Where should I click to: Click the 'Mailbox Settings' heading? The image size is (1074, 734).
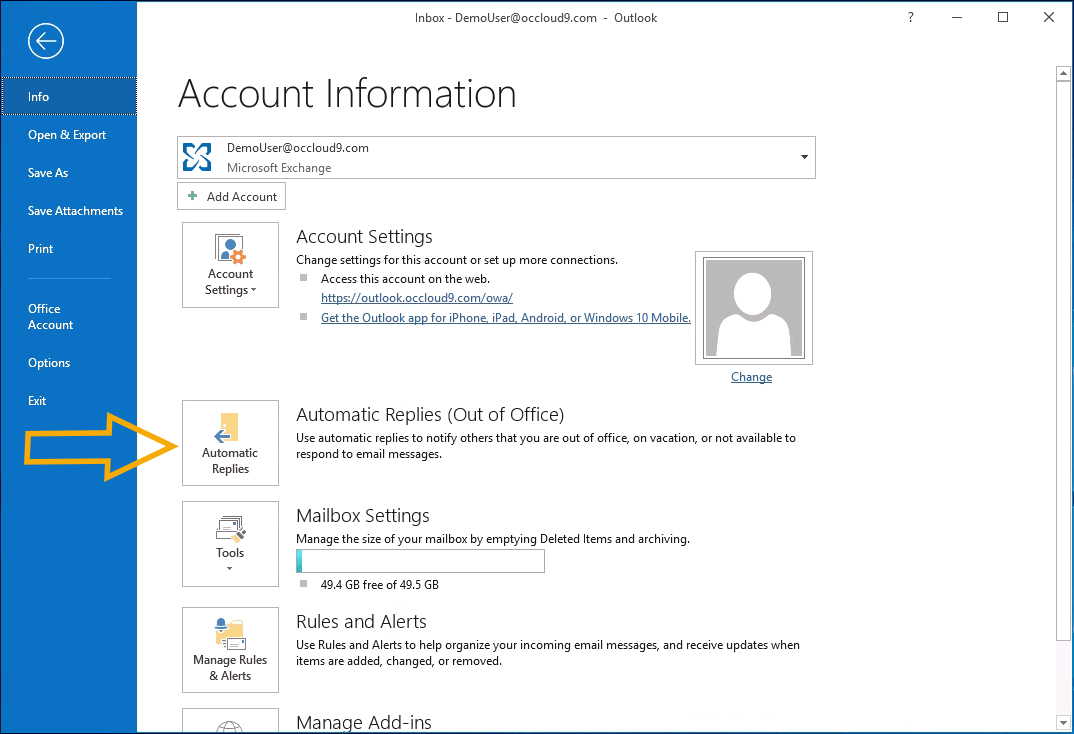pyautogui.click(x=363, y=516)
